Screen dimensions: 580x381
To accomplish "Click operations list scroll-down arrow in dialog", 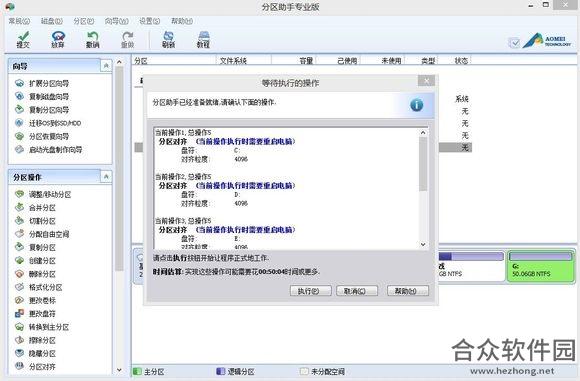I will tap(423, 245).
